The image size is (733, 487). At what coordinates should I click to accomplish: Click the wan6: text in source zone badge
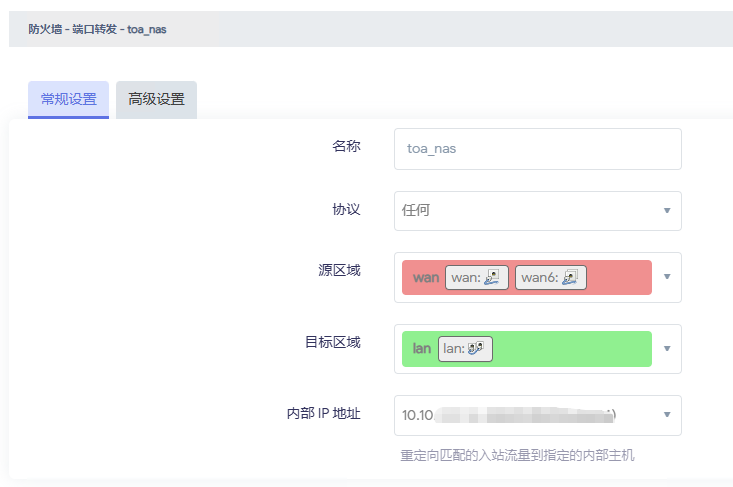[x=538, y=278]
